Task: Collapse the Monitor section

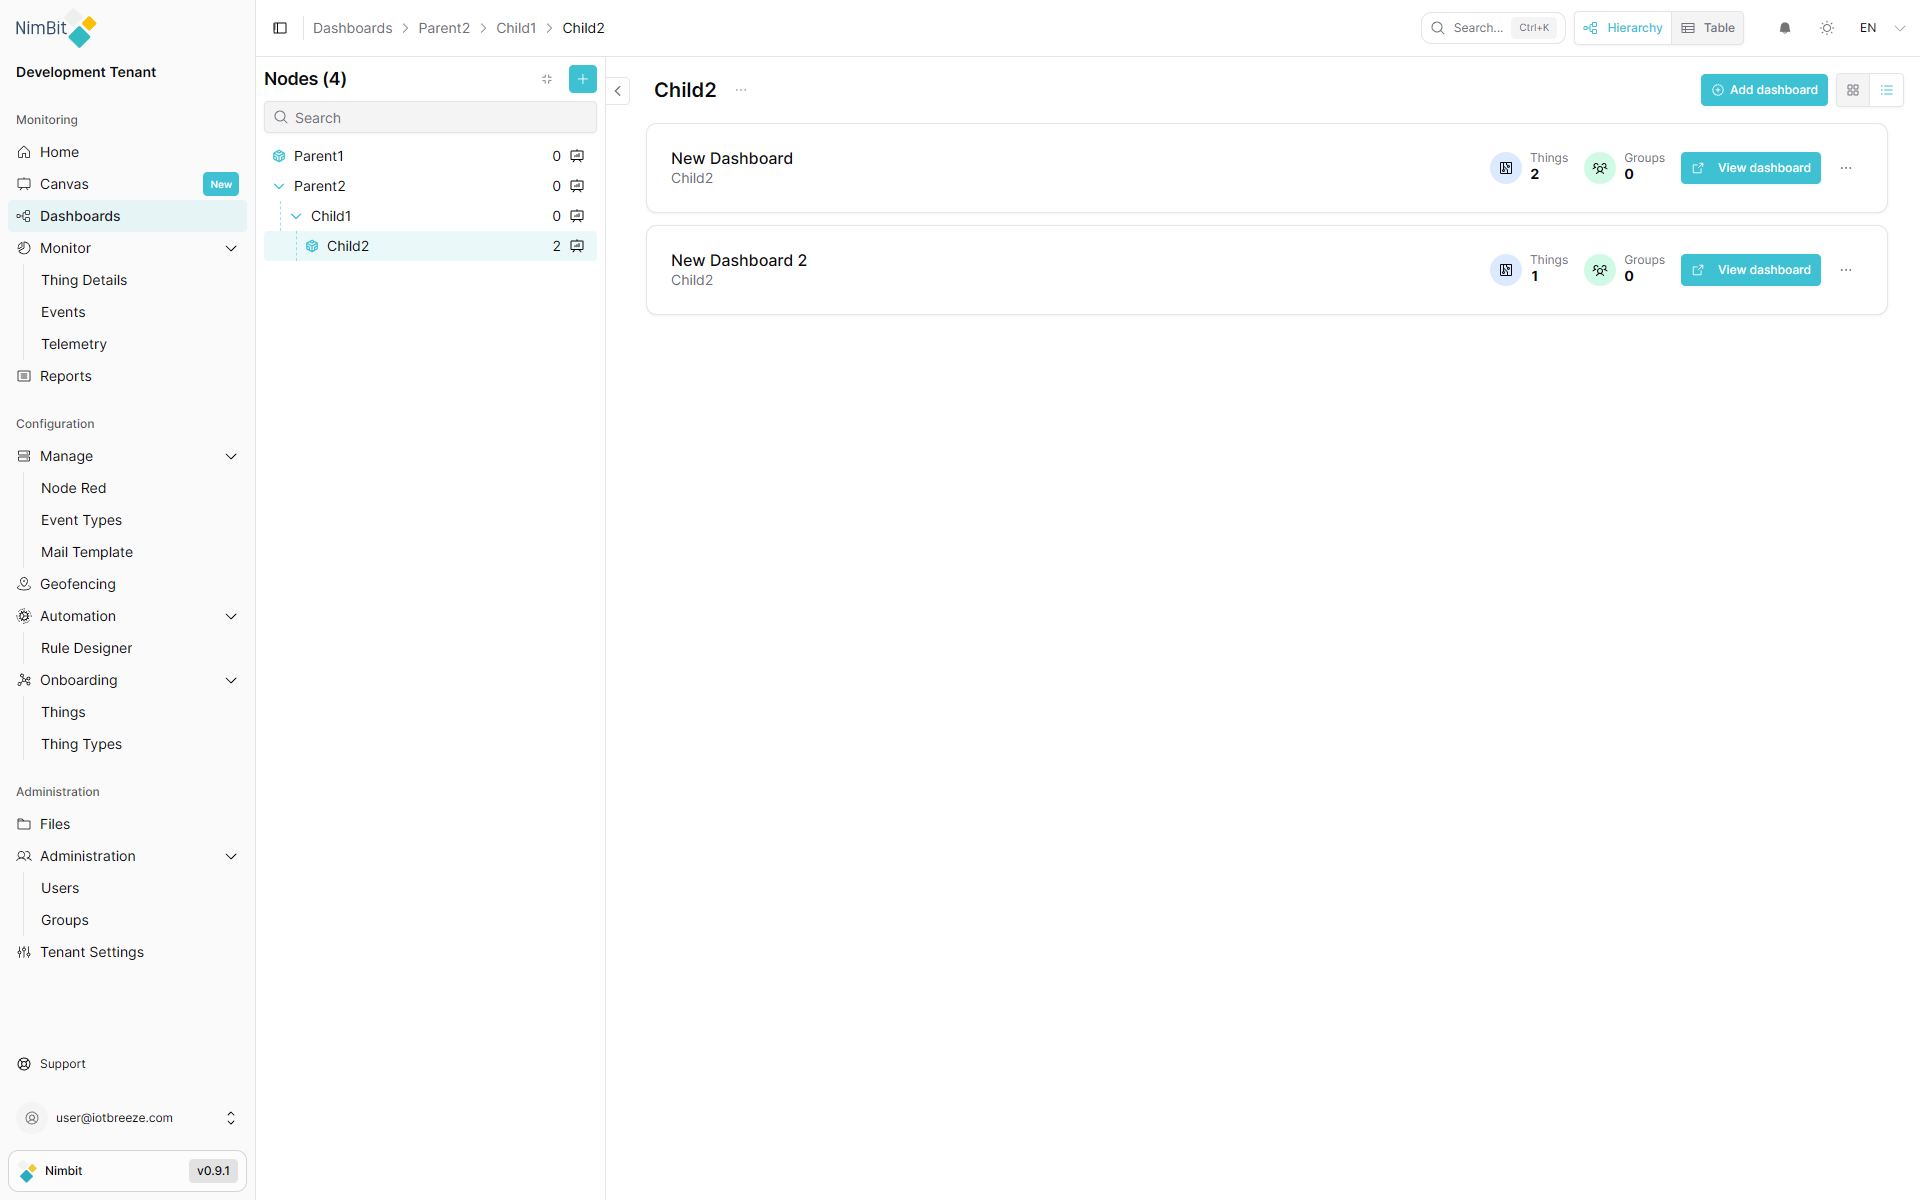Action: point(231,248)
